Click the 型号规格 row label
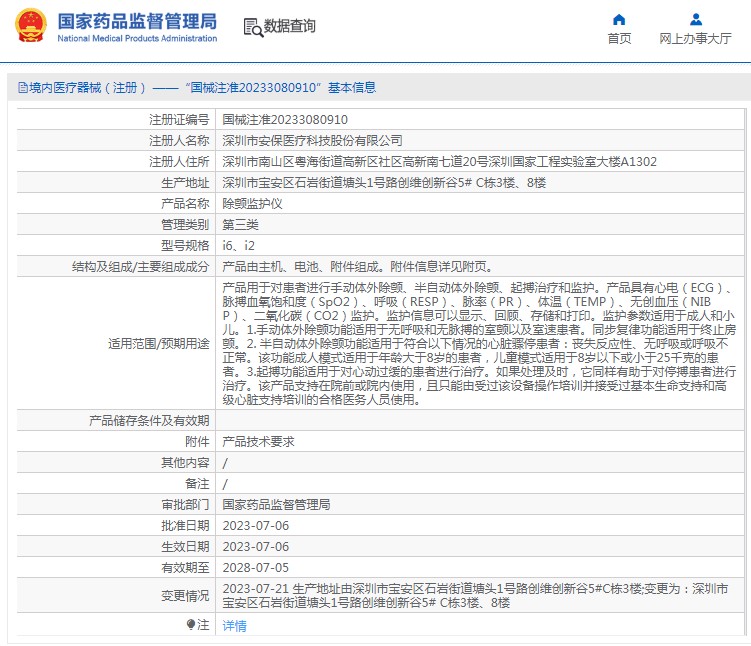This screenshot has width=751, height=646. (185, 246)
